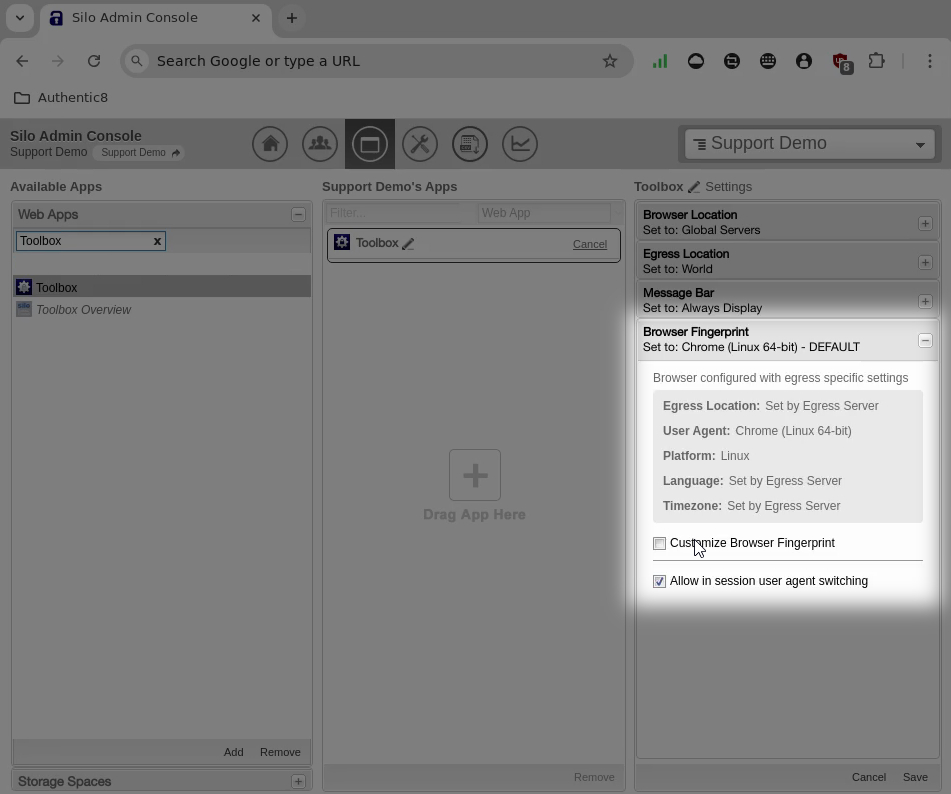Open the Chrome three-dot menu
This screenshot has height=794, width=951.
click(x=929, y=61)
